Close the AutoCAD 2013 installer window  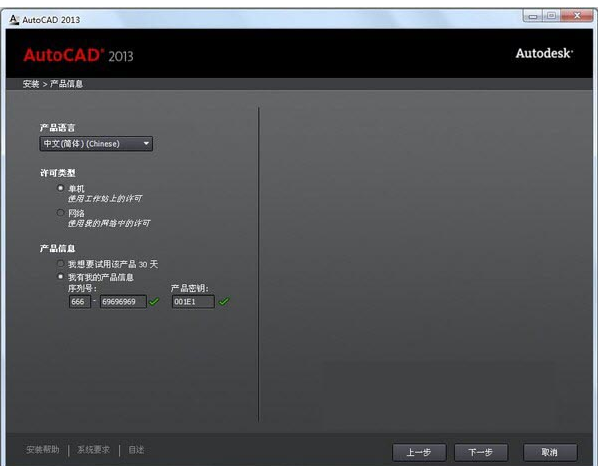577,16
